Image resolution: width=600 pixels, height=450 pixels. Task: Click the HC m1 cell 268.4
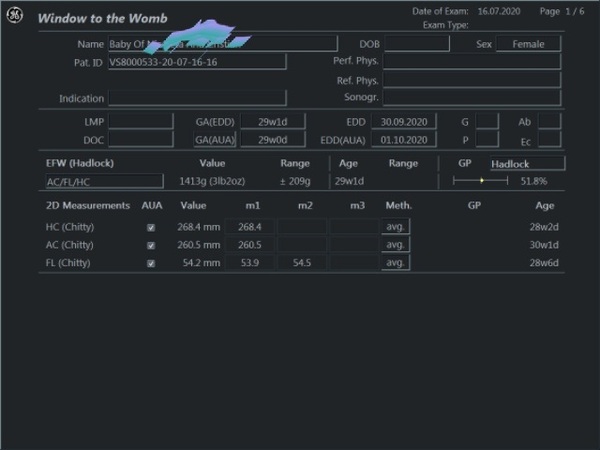(249, 227)
